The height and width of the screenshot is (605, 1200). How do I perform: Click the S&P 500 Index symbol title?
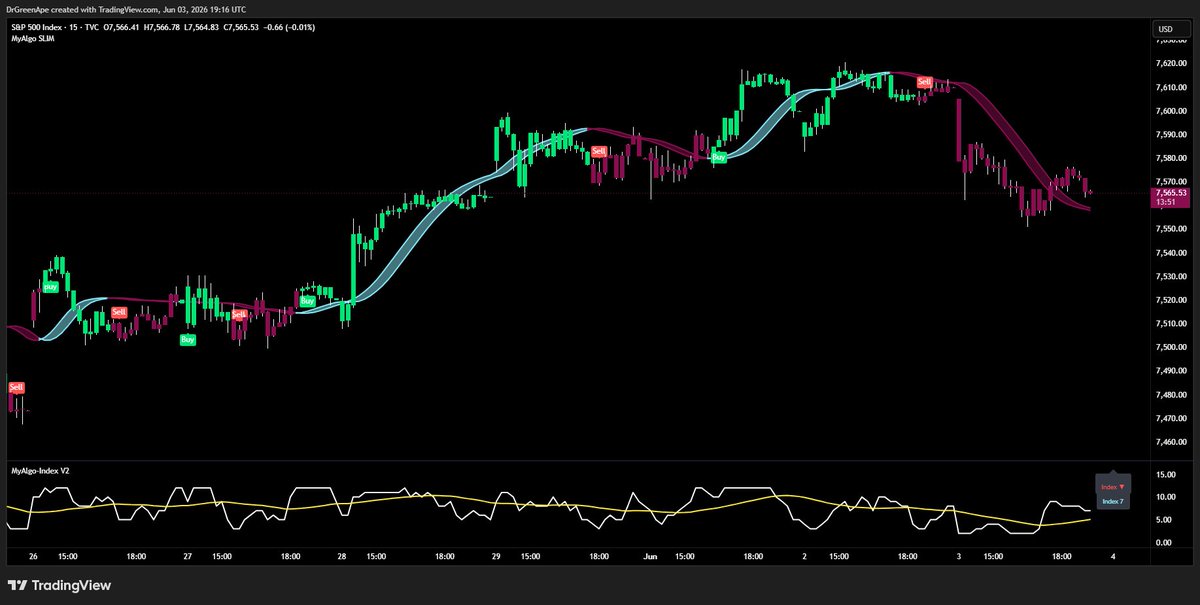point(38,28)
